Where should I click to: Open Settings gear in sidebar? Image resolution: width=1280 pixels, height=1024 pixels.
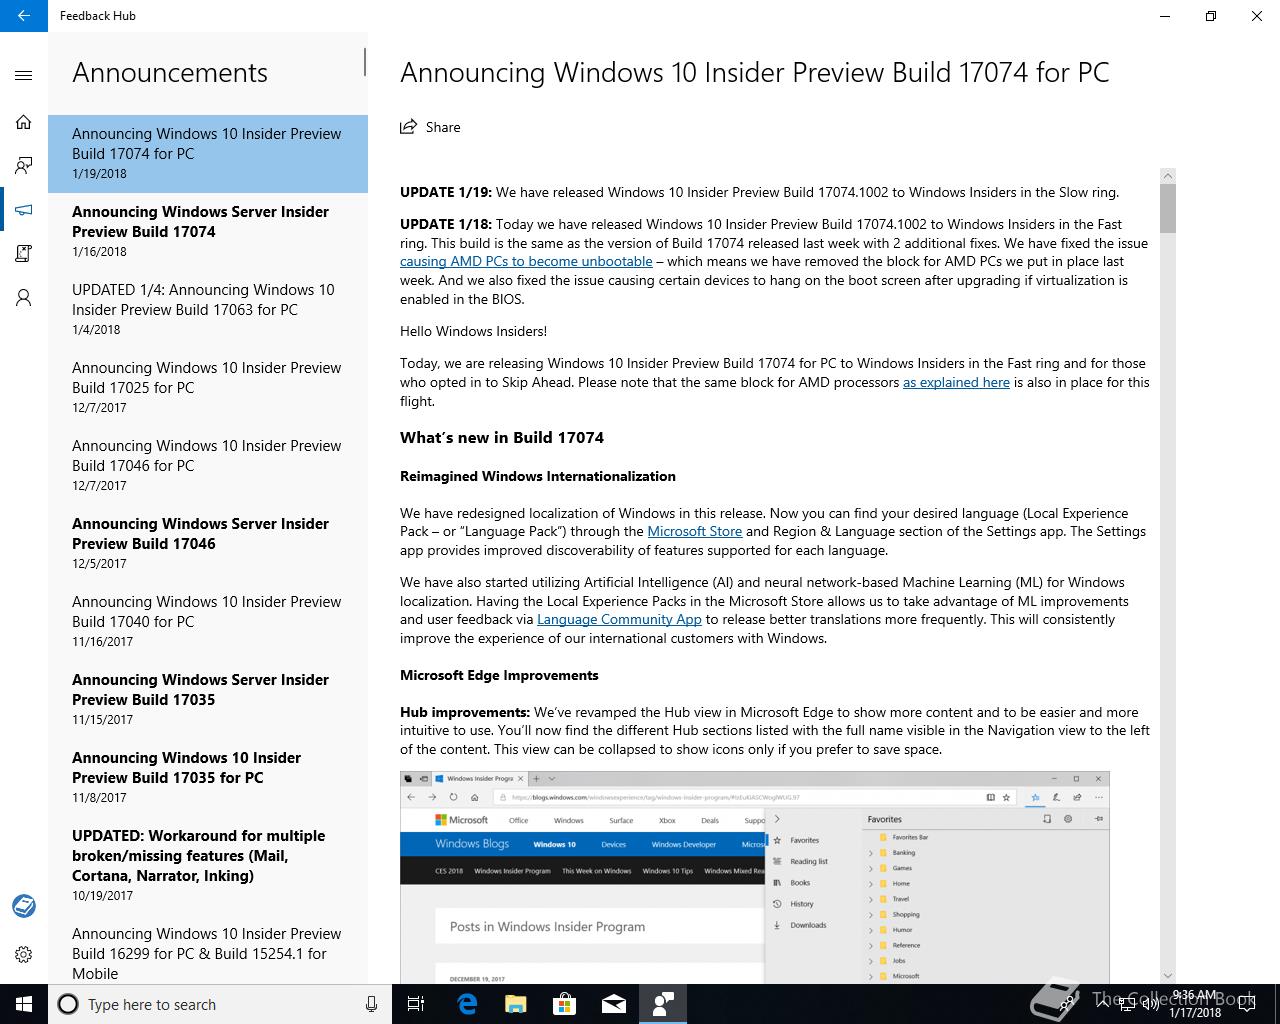pyautogui.click(x=24, y=955)
